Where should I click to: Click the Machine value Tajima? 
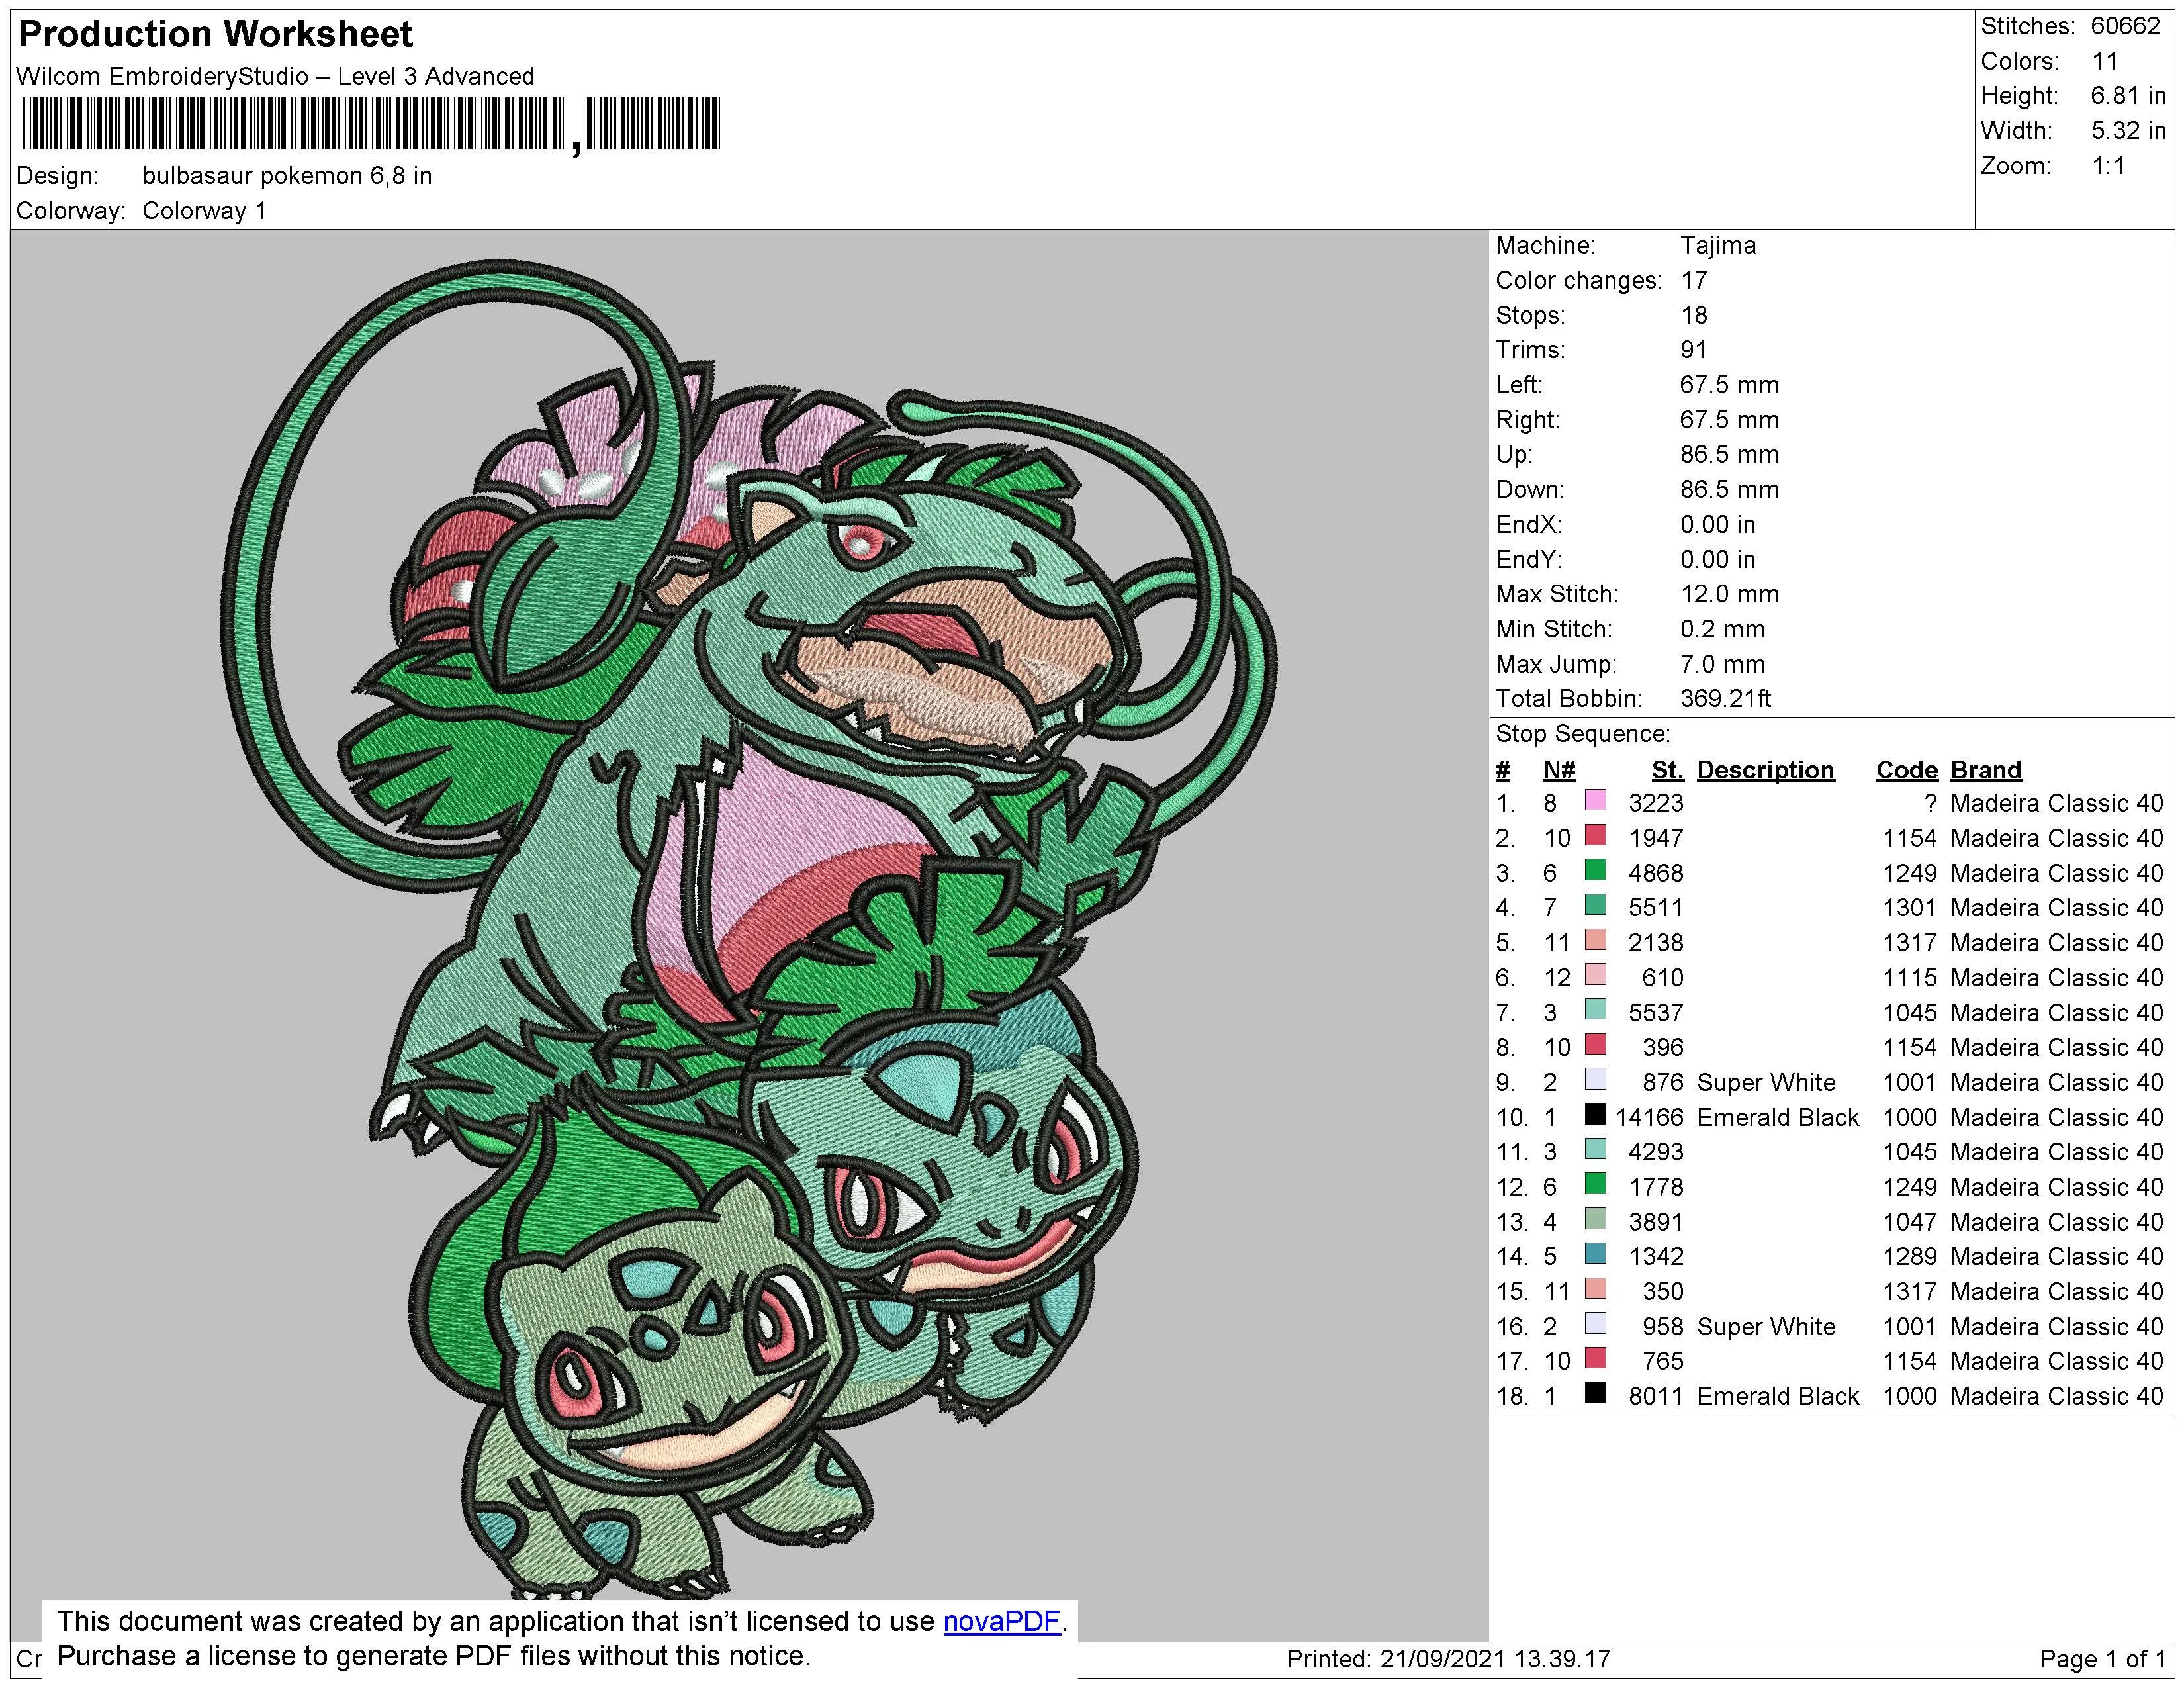point(1718,246)
